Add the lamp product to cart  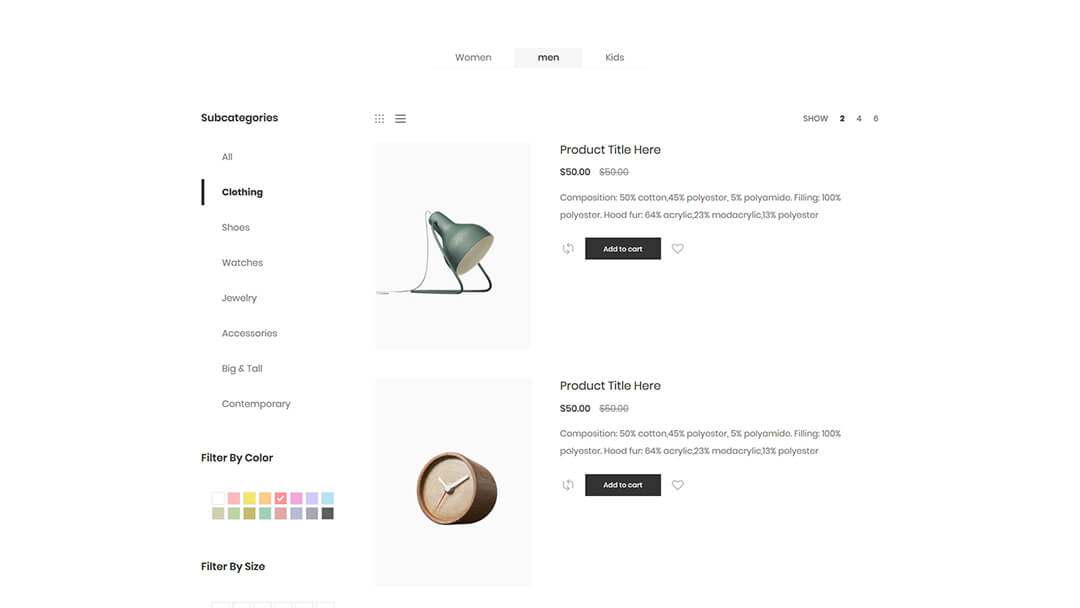coord(623,249)
